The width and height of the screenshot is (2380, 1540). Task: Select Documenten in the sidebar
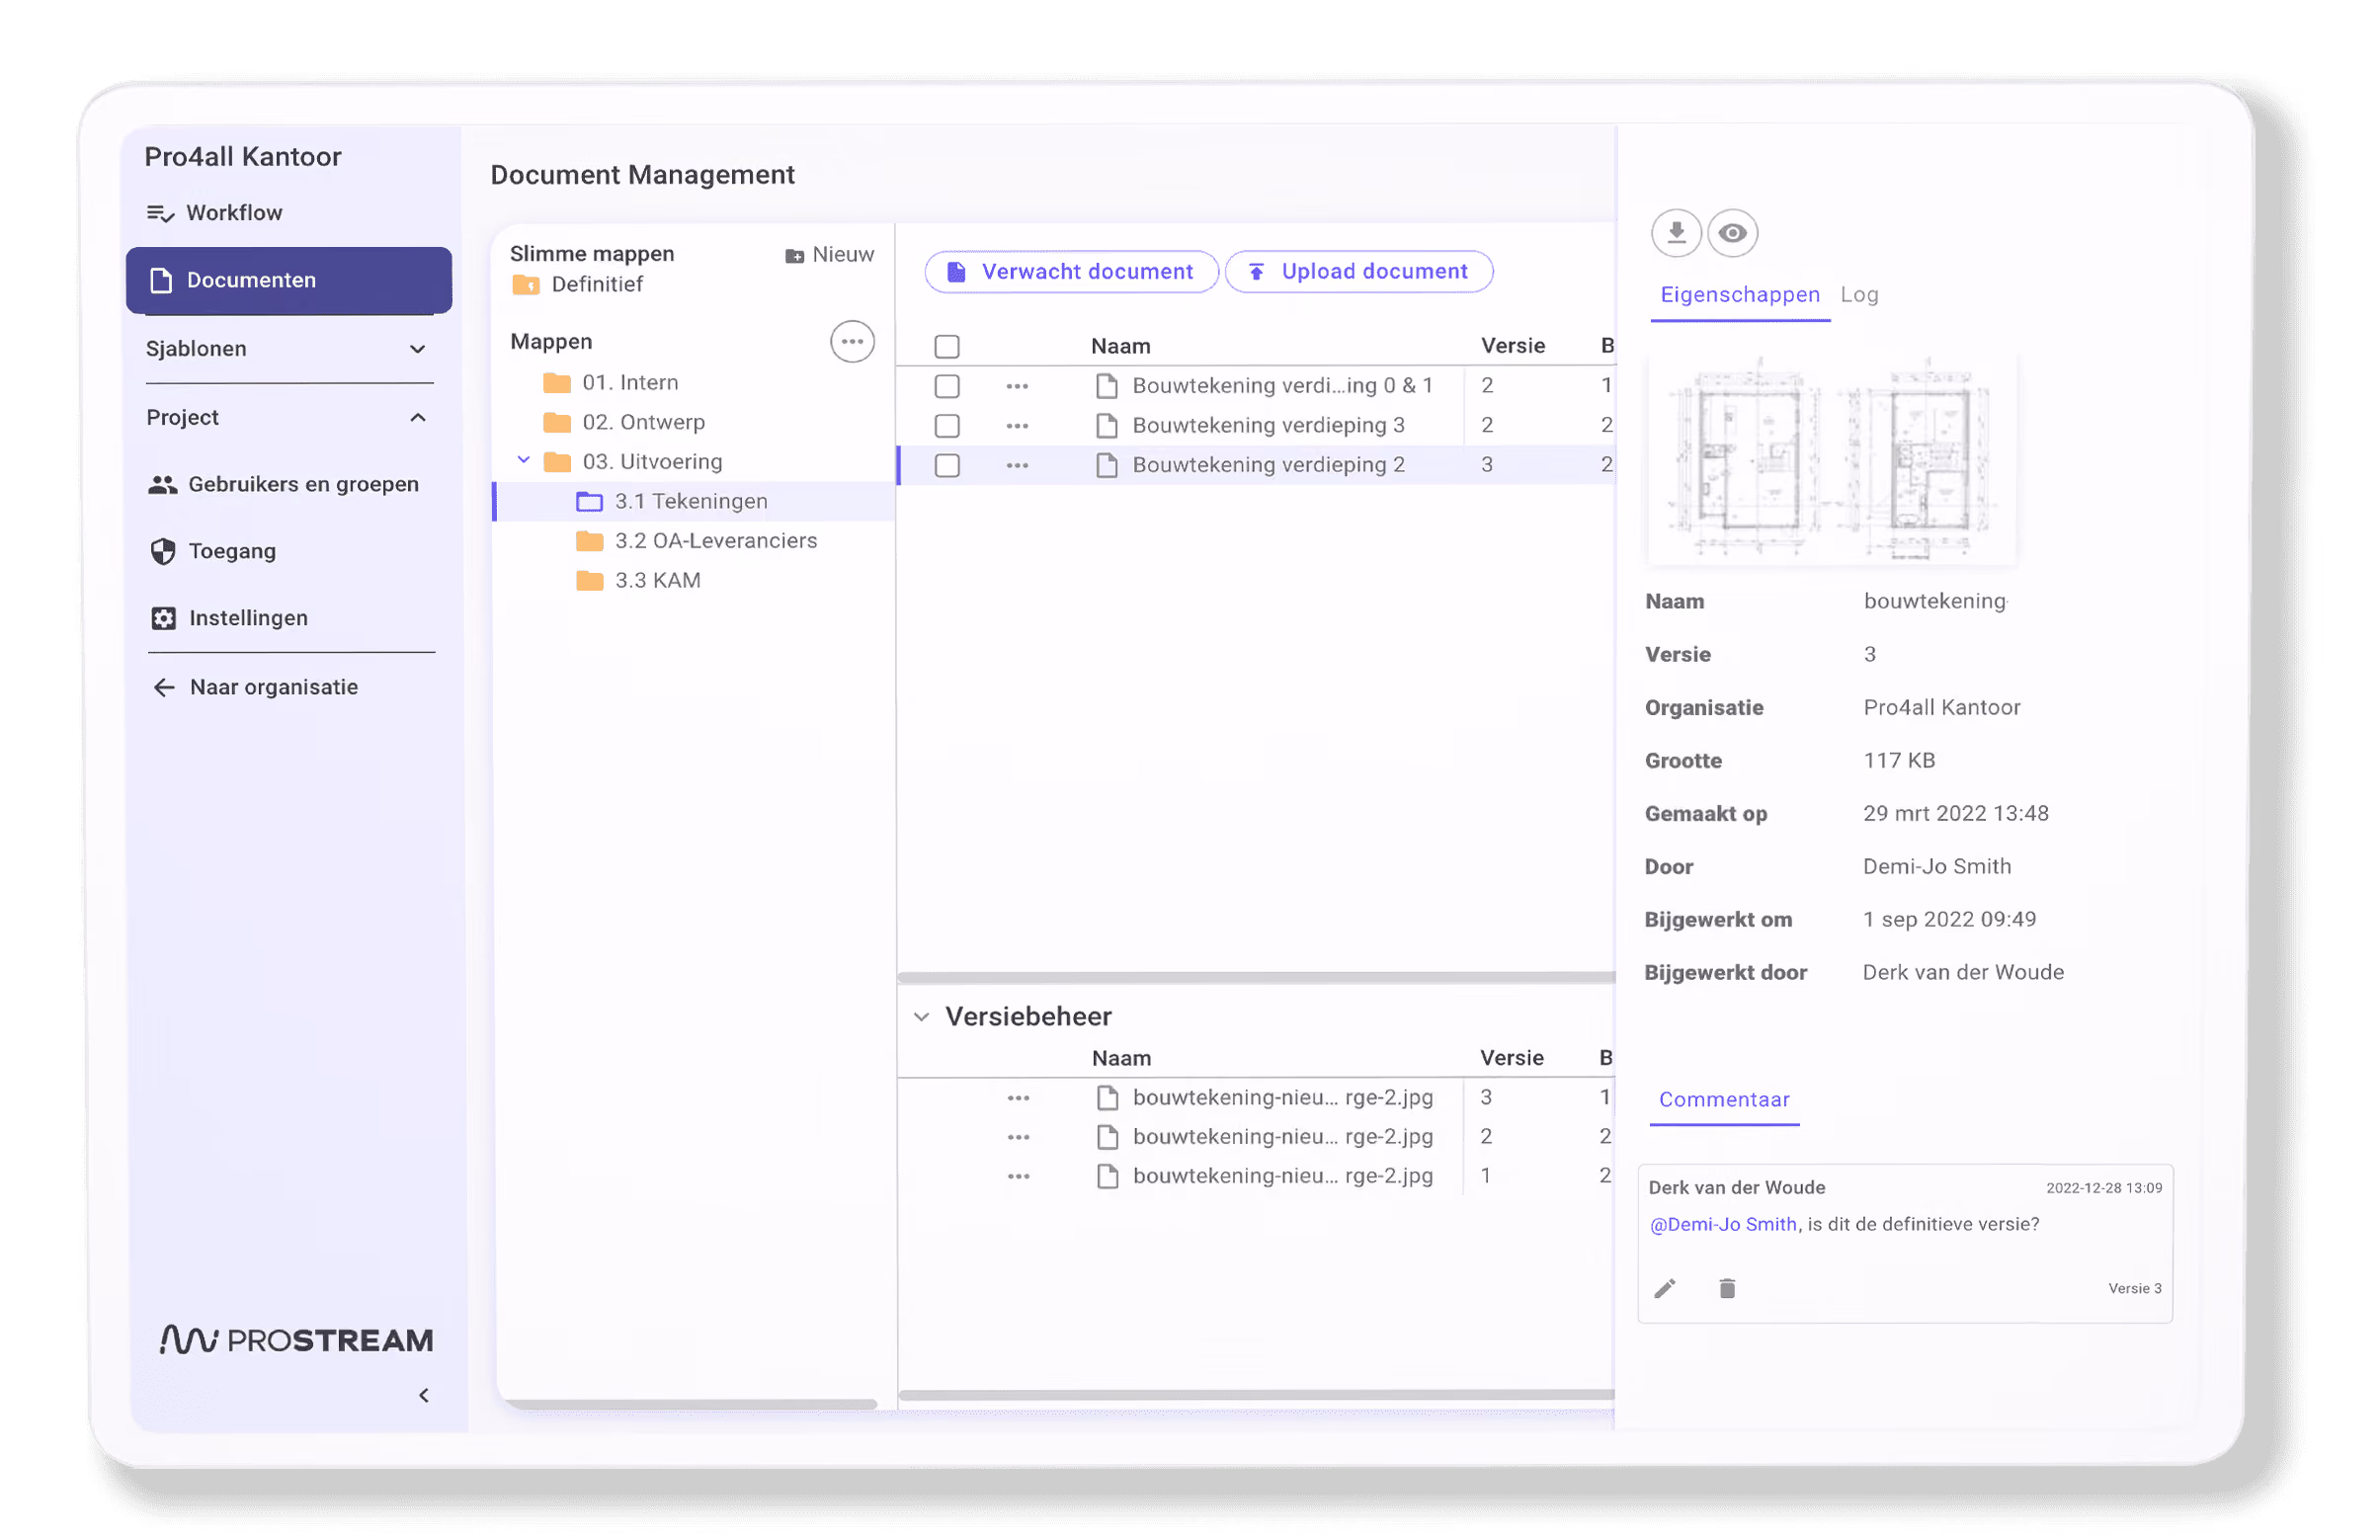[x=288, y=280]
